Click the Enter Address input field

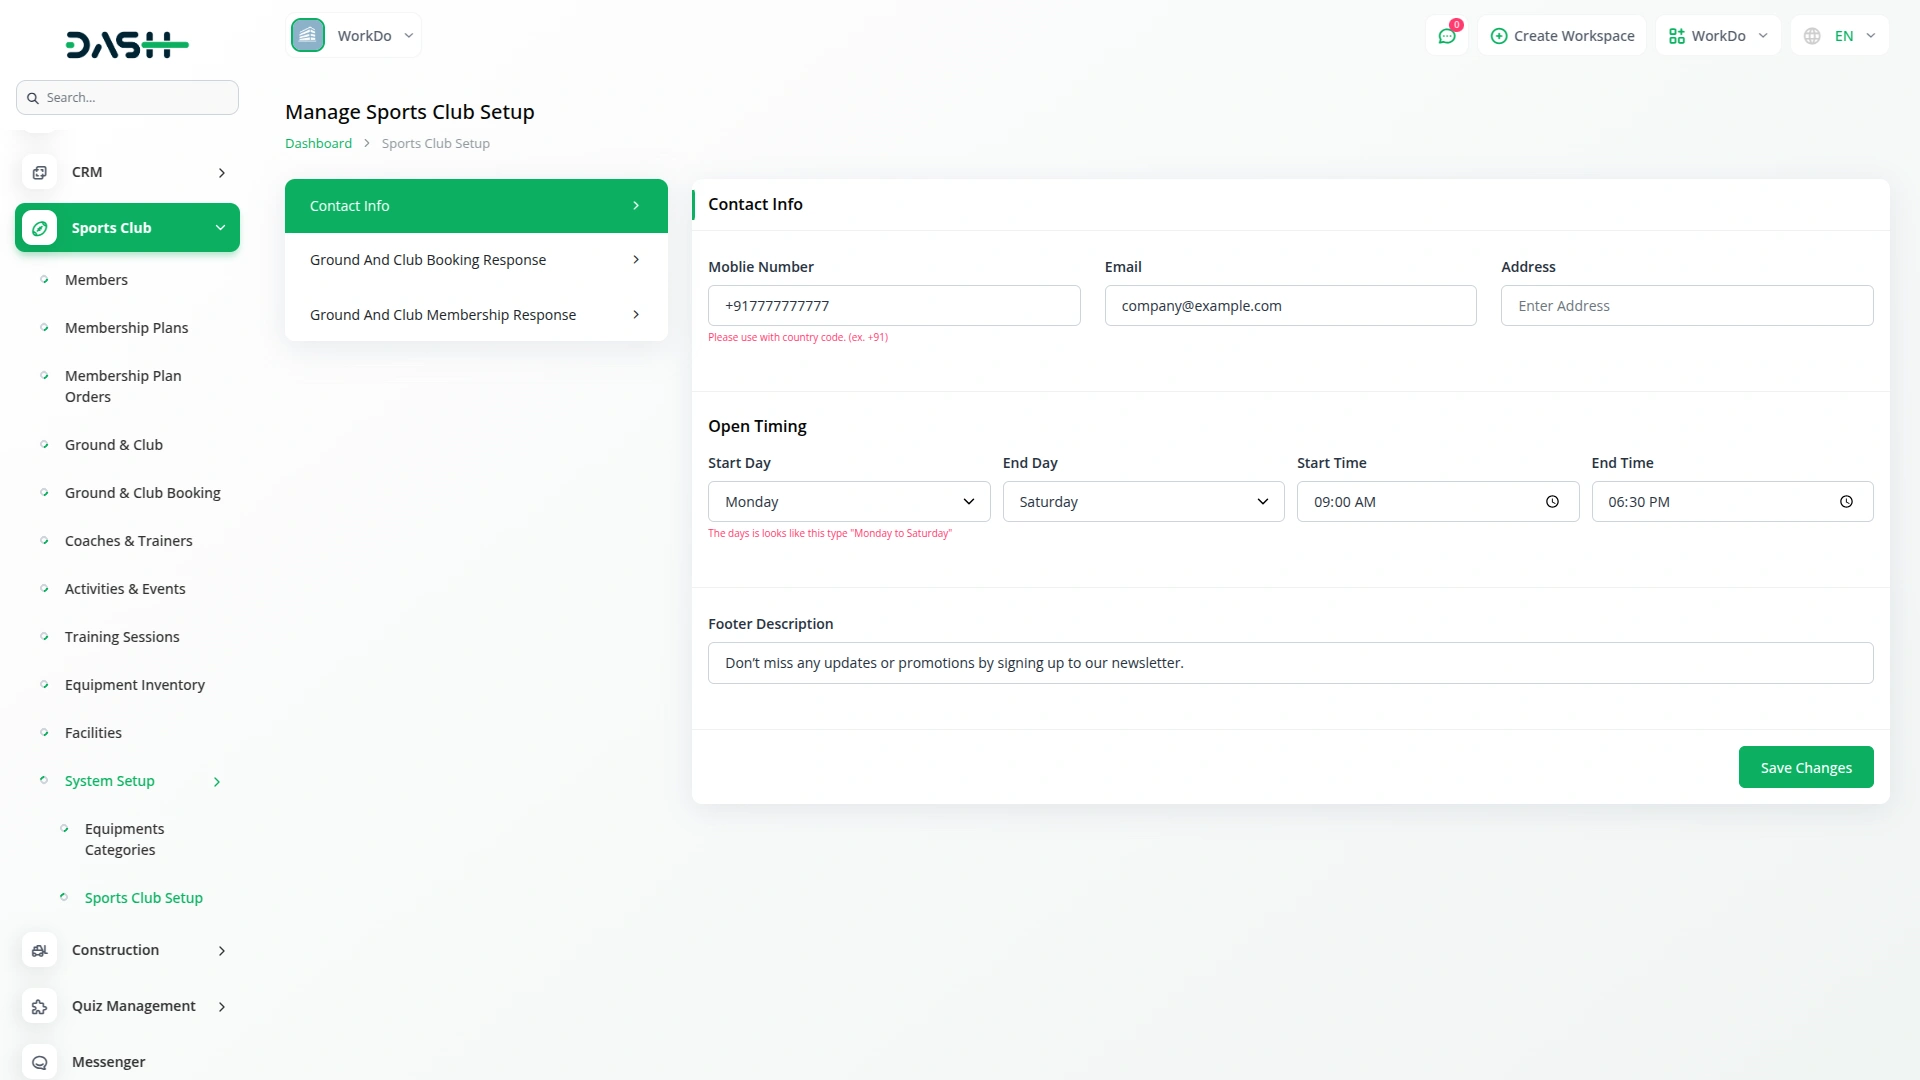coord(1686,306)
